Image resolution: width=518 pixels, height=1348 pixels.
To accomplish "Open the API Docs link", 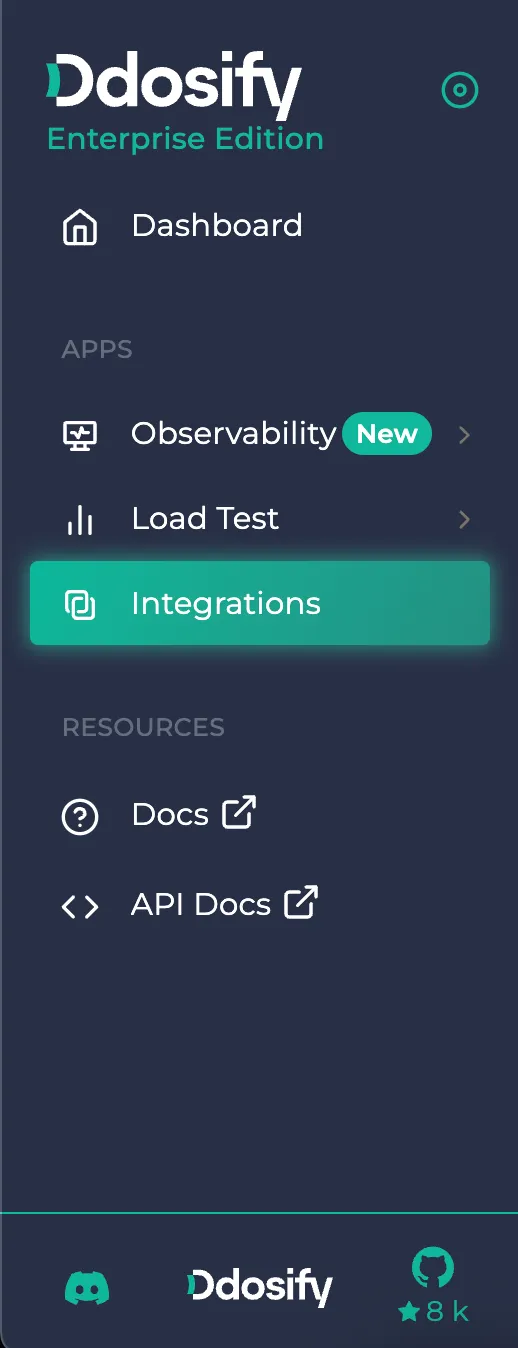I will (201, 905).
